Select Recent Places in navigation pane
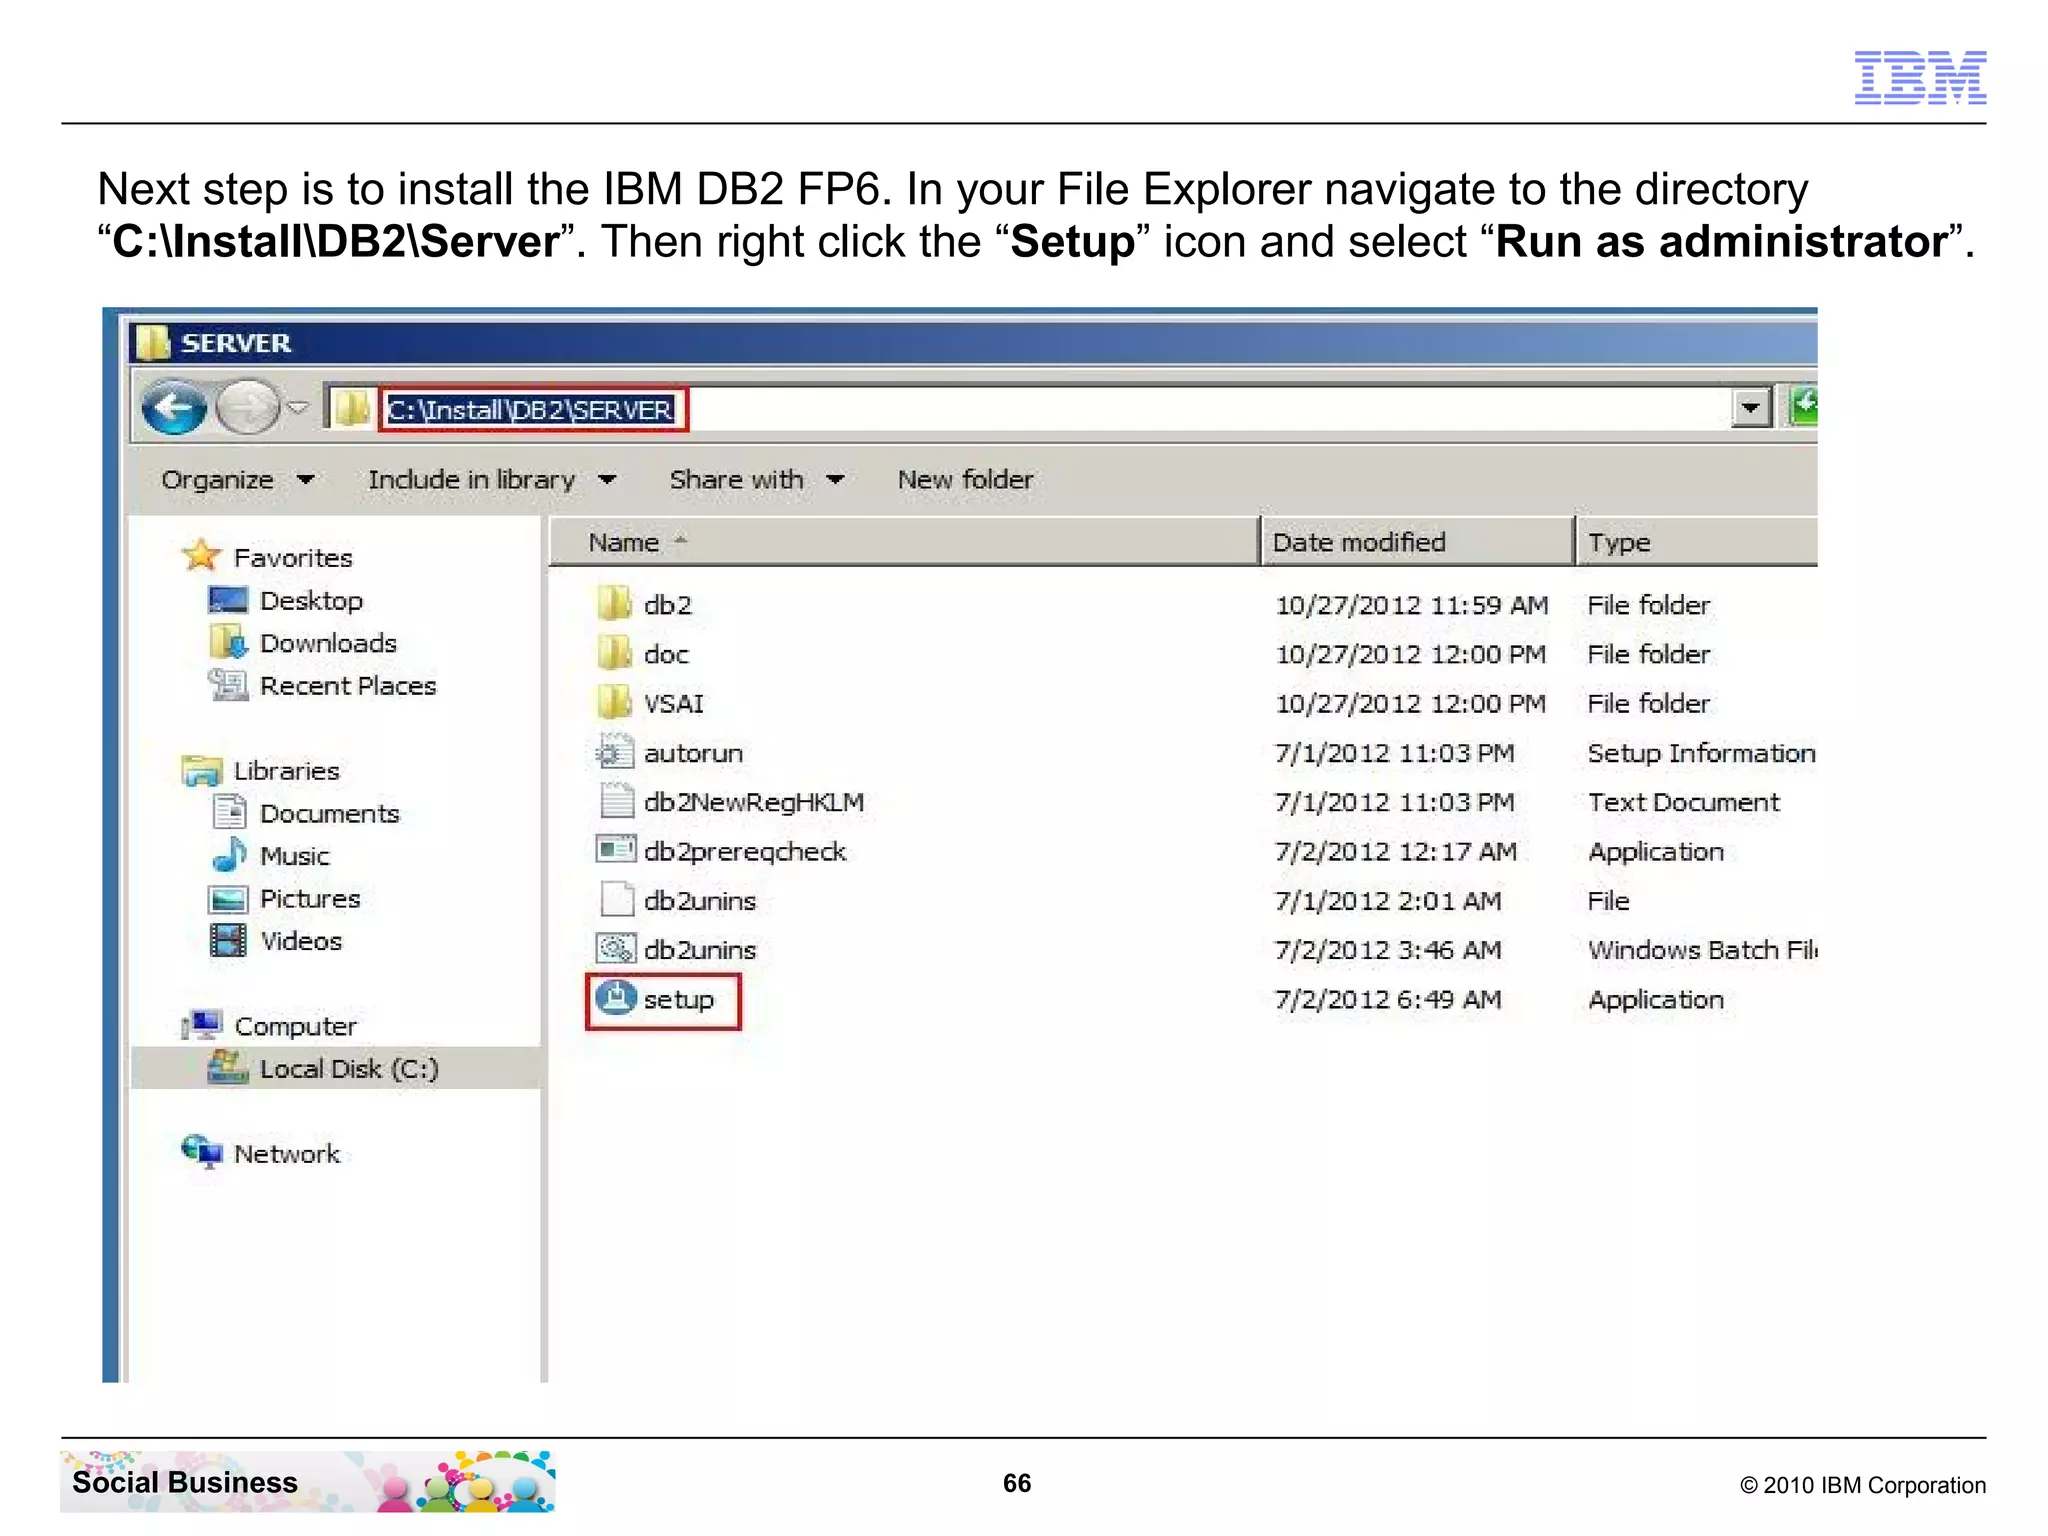Image resolution: width=2048 pixels, height=1536 pixels. point(348,686)
